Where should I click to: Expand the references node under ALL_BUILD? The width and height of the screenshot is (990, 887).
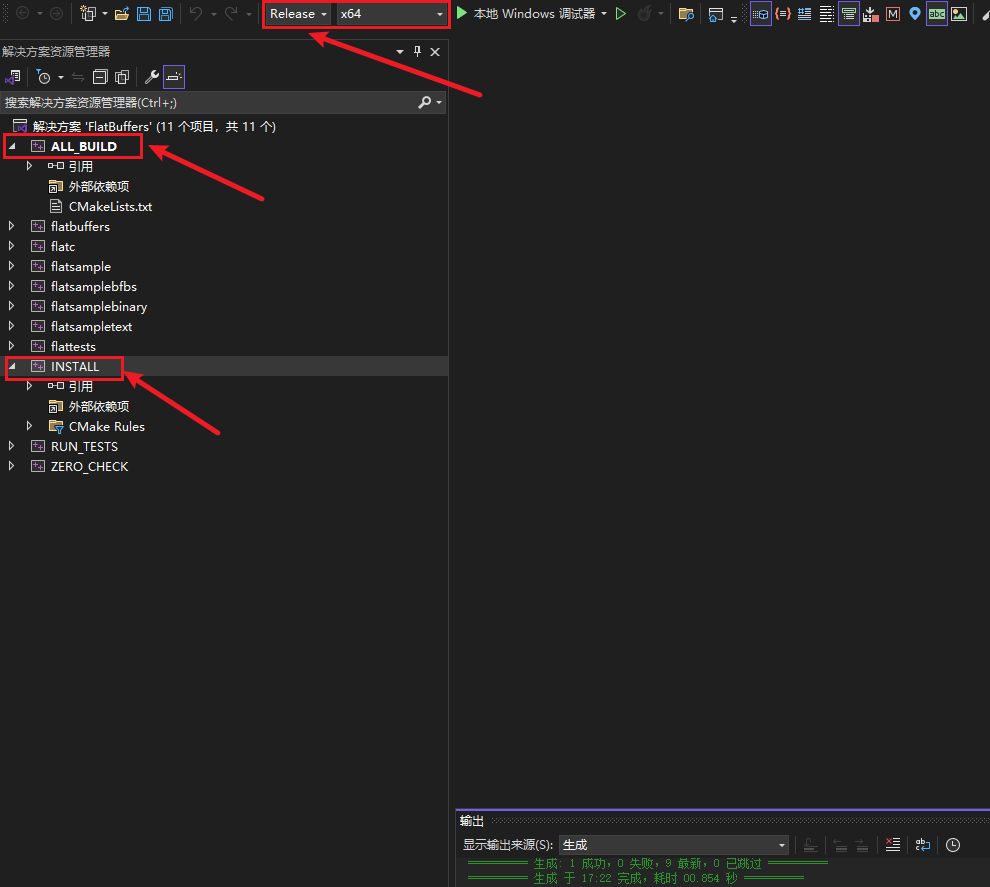[x=29, y=166]
